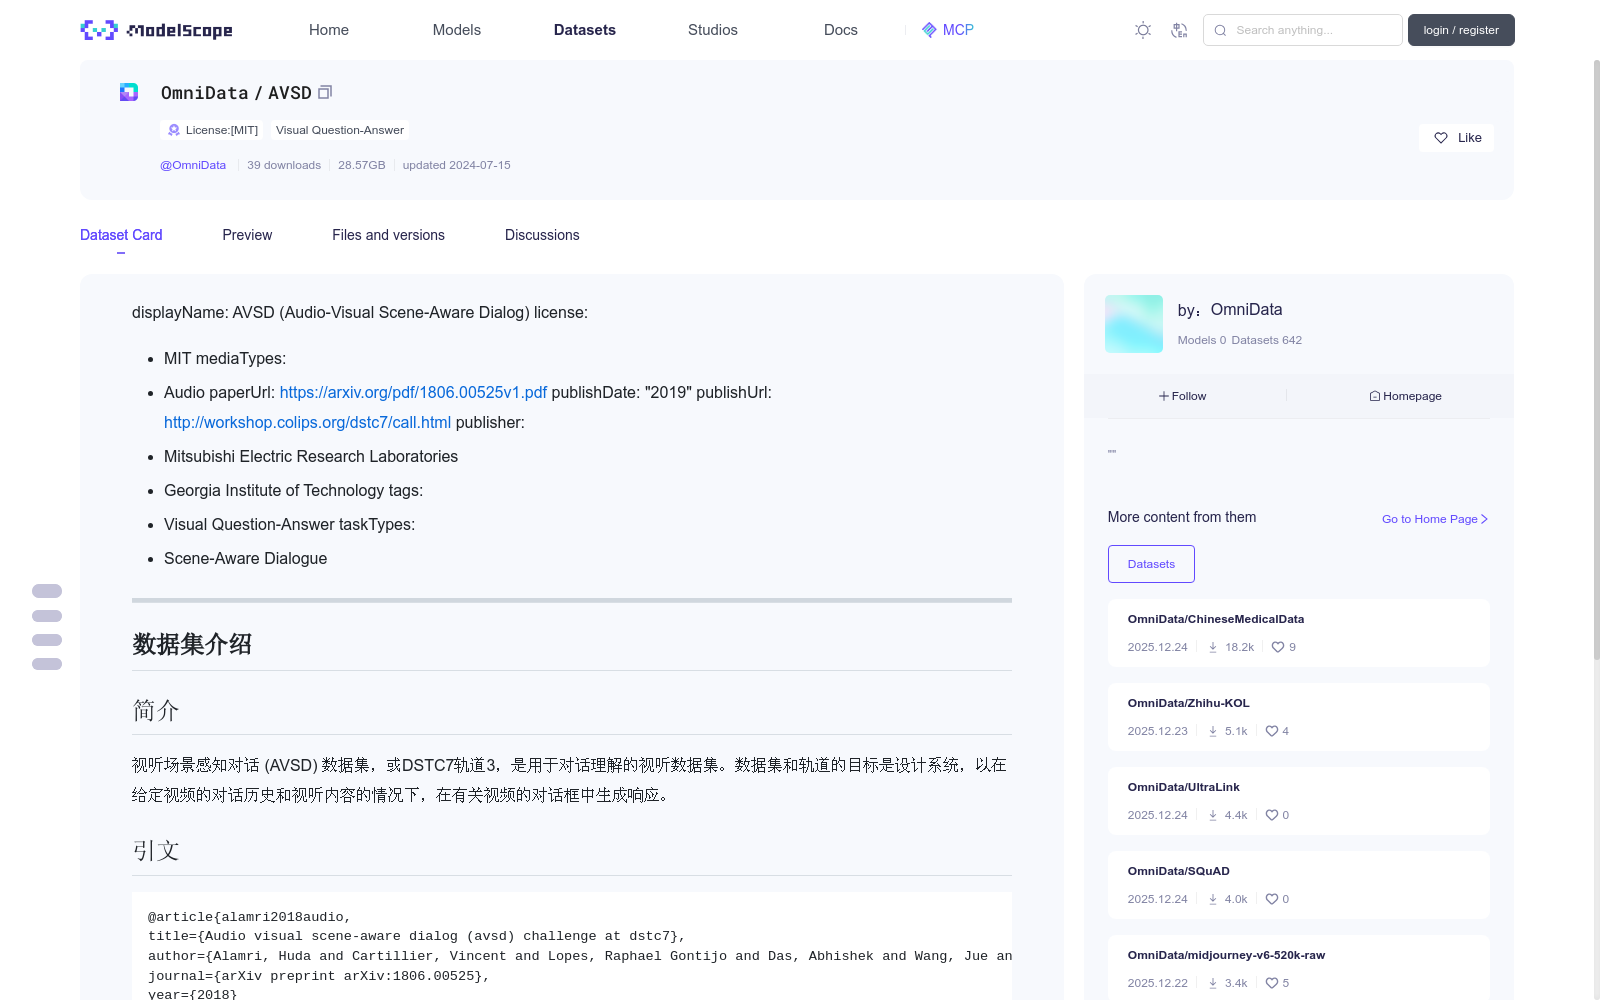Switch to the Preview tab
This screenshot has width=1600, height=1000.
247,235
